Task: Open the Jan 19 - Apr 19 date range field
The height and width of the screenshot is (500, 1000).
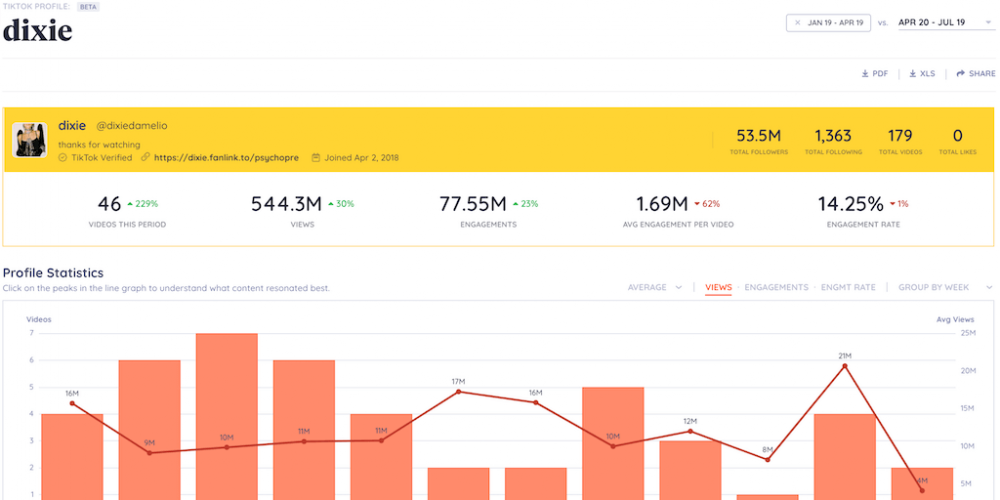Action: [828, 22]
